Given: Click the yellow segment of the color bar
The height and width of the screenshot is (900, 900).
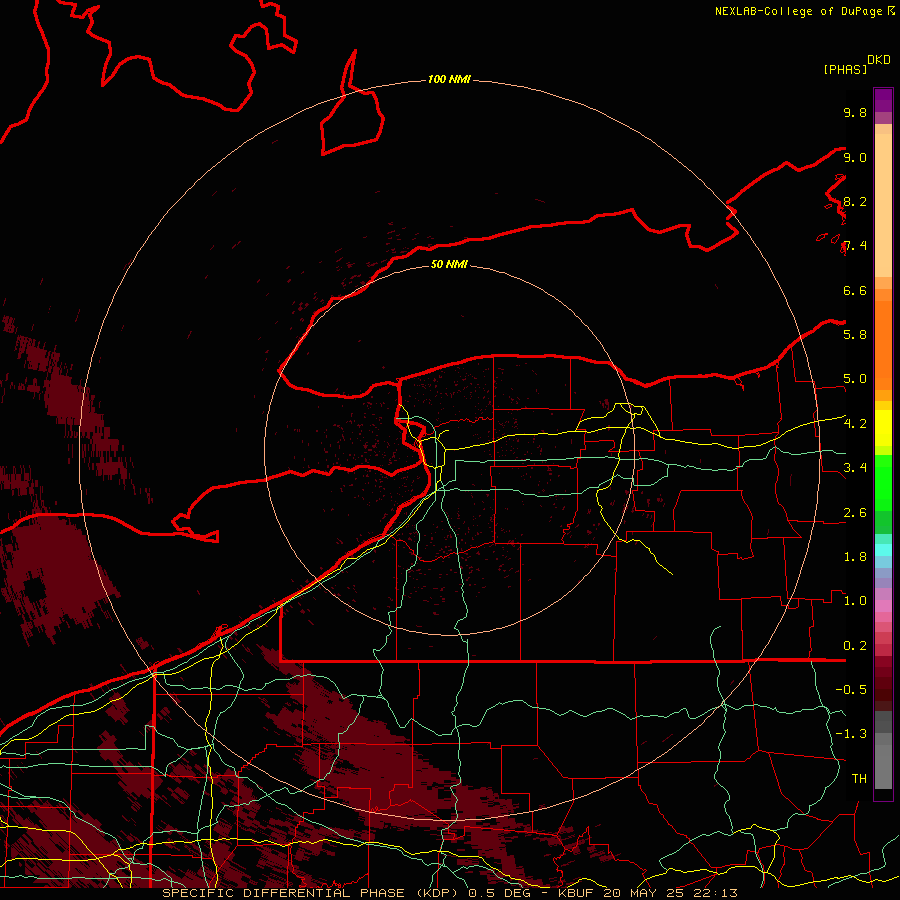Looking at the screenshot, I should pos(883,428).
